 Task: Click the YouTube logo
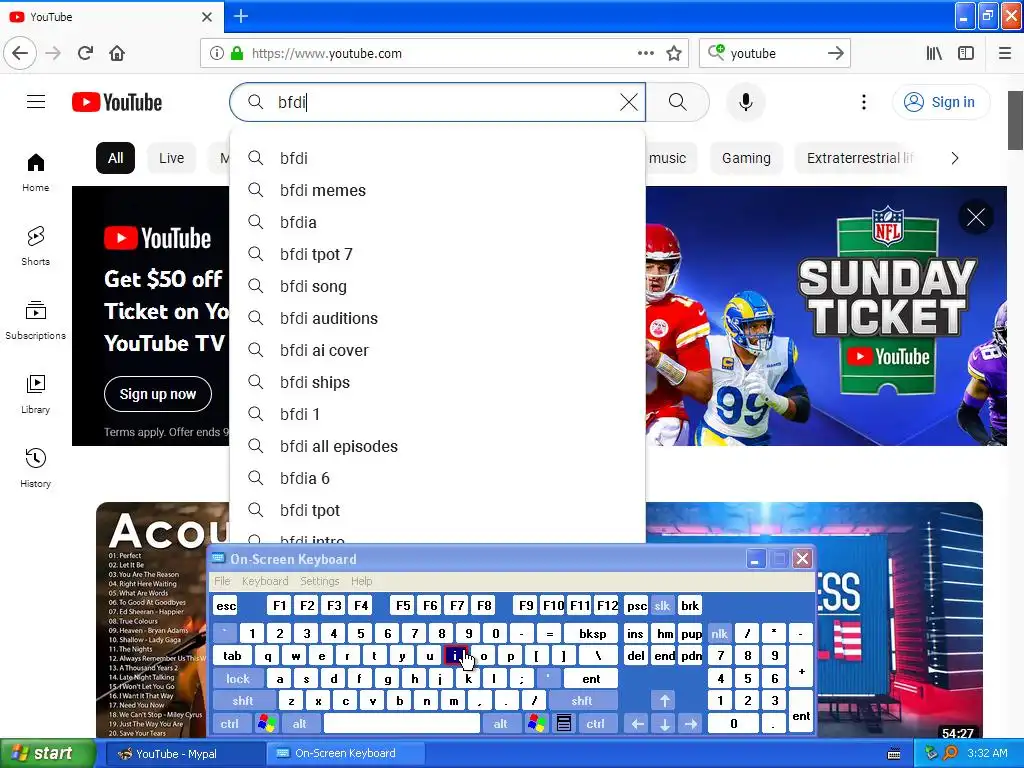pyautogui.click(x=117, y=102)
